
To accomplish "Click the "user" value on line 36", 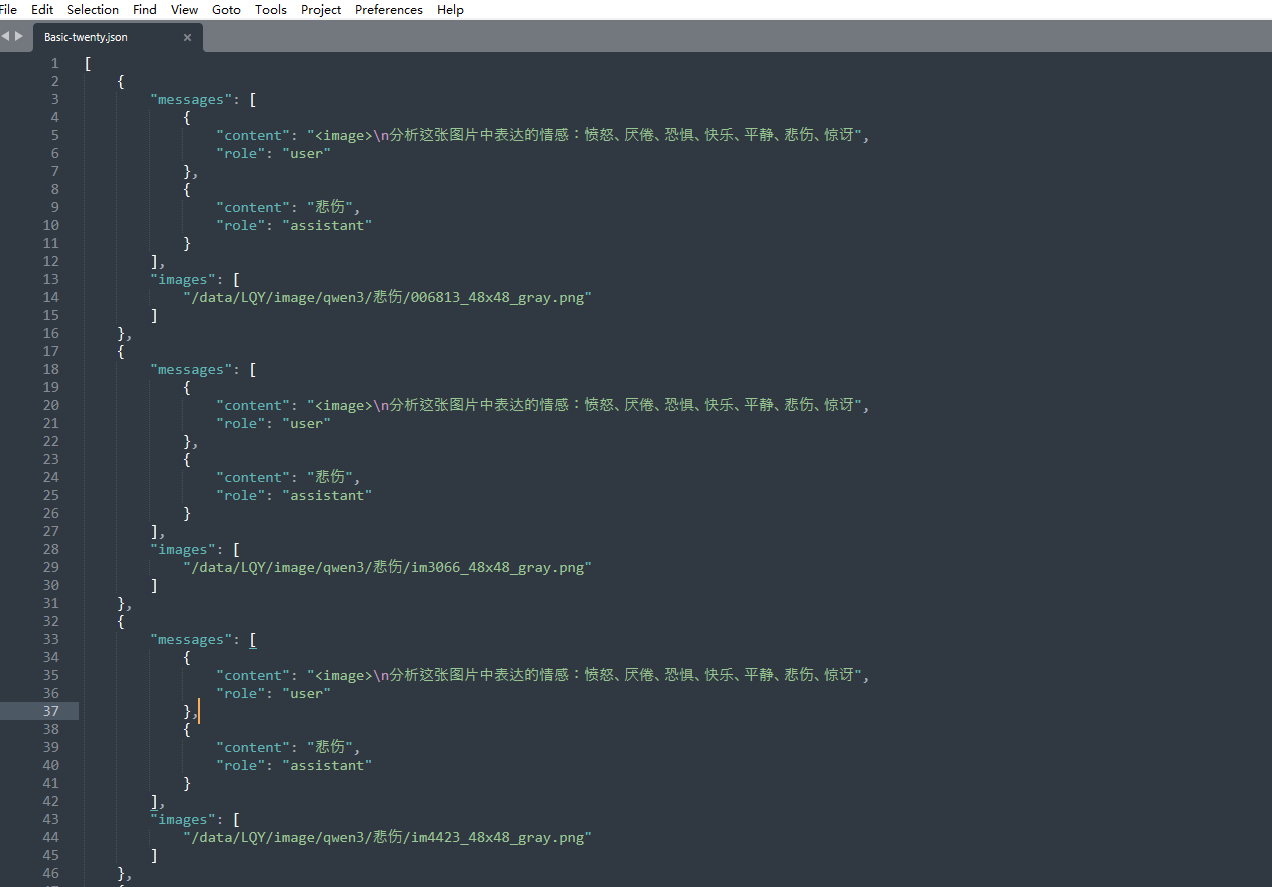I will pos(306,693).
